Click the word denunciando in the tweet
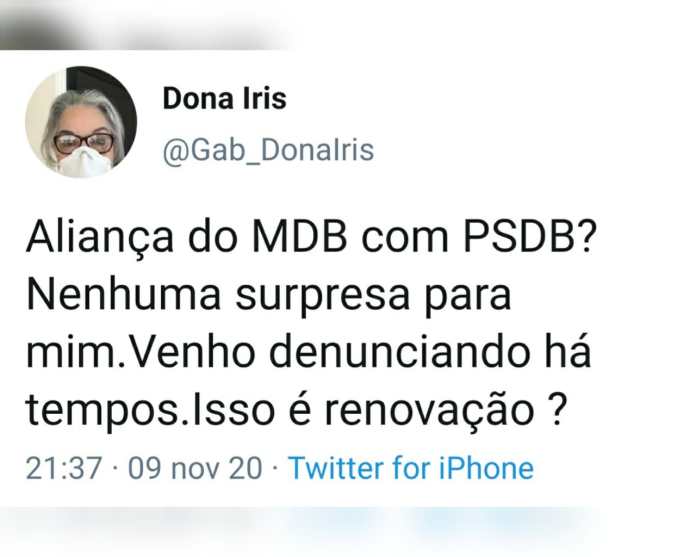696x557 pixels. [x=400, y=352]
